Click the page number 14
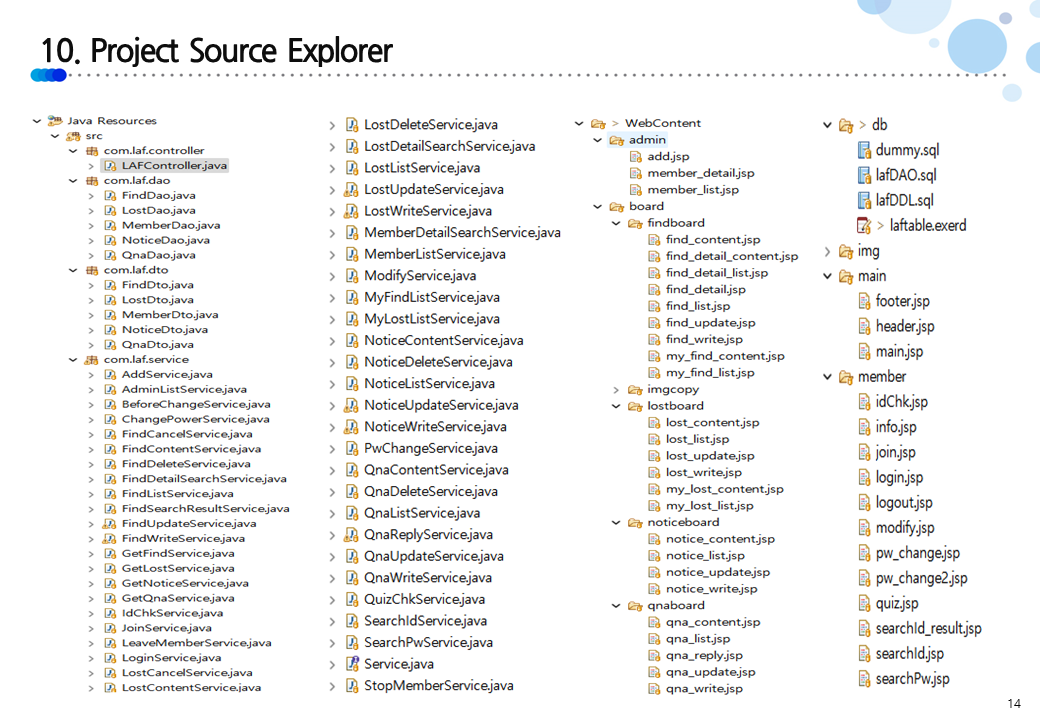The image size is (1040, 720). click(1013, 703)
